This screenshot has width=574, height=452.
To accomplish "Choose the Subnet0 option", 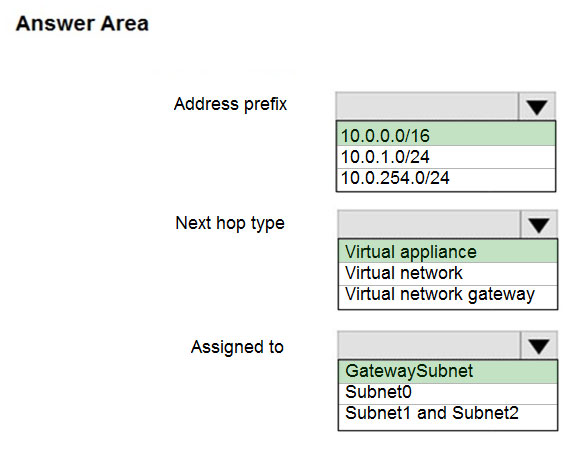I will coord(448,393).
